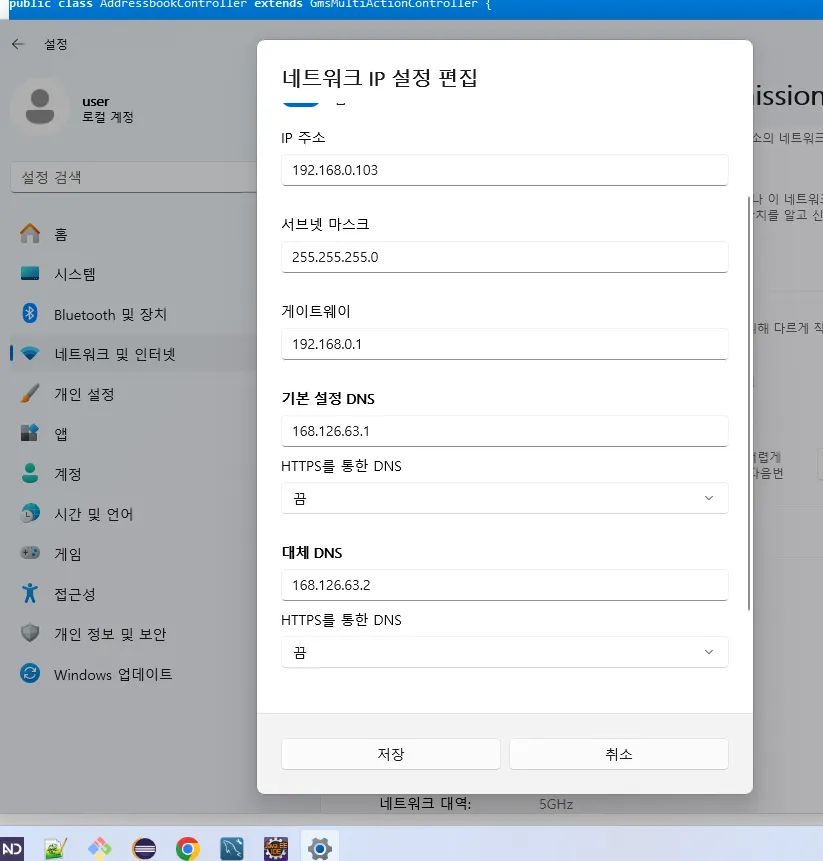Open the colorful diamond app in taskbar
Image resolution: width=823 pixels, height=861 pixels.
pos(100,848)
